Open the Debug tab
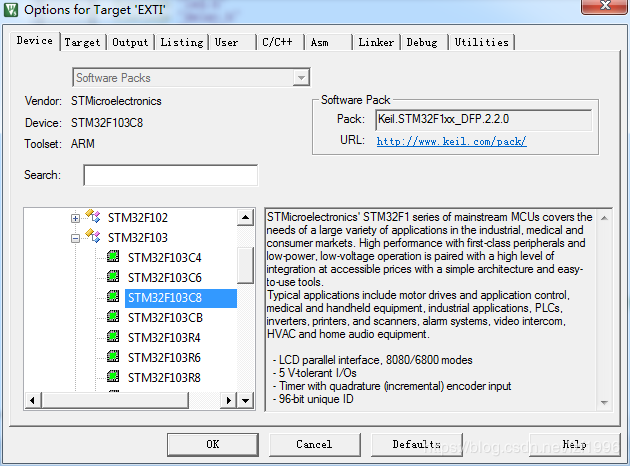This screenshot has height=466, width=630. click(422, 42)
